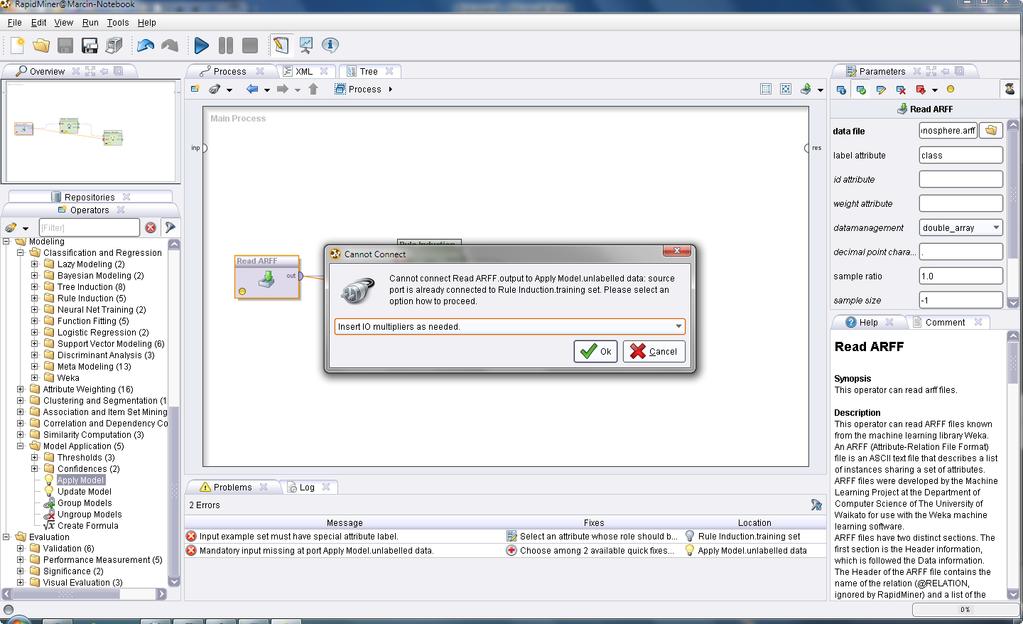This screenshot has width=1023, height=624.
Task: Click the fit-to-size icon in process toolbar
Action: [786, 89]
